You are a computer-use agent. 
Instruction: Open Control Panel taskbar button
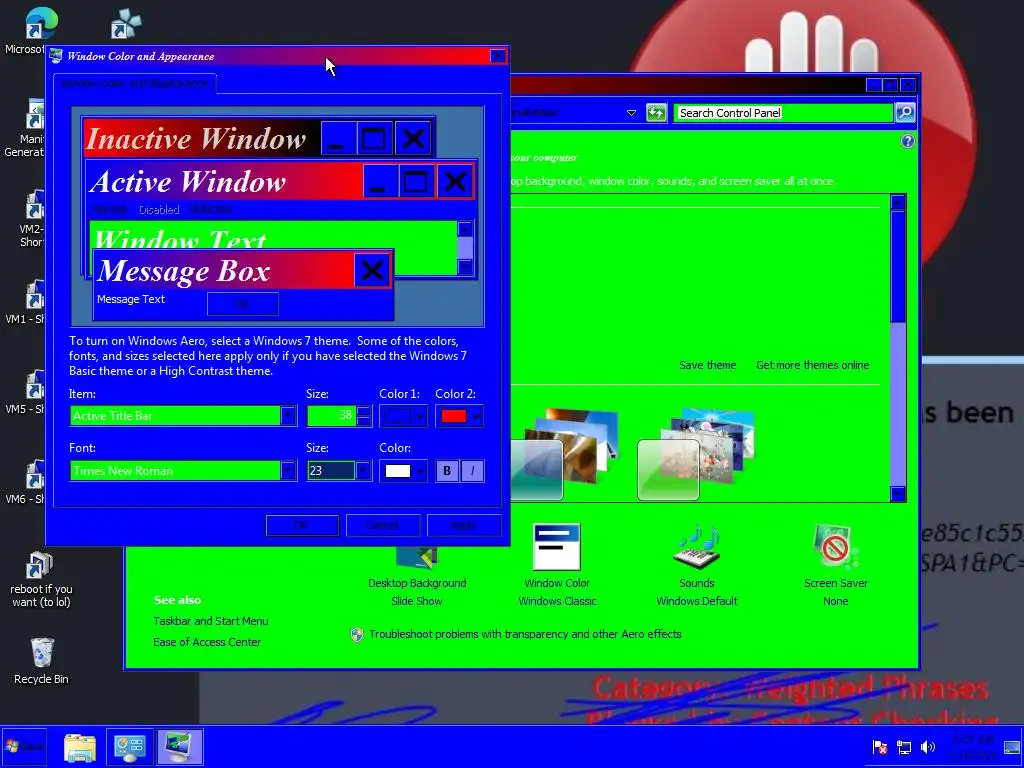click(x=129, y=746)
